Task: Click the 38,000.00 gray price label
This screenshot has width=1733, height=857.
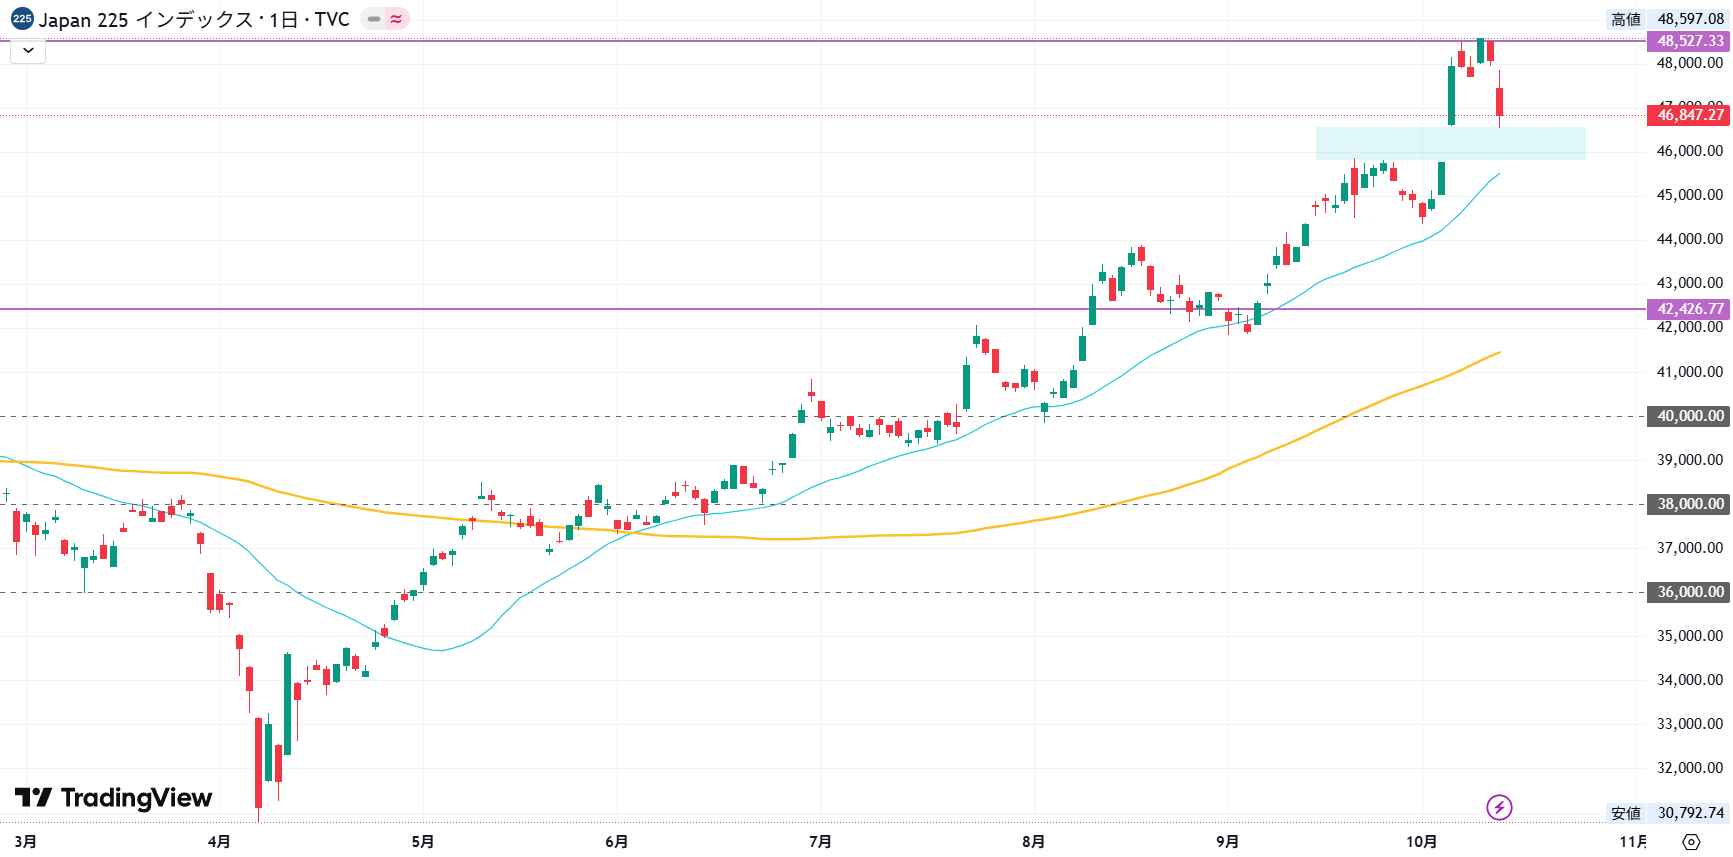Action: click(x=1688, y=504)
